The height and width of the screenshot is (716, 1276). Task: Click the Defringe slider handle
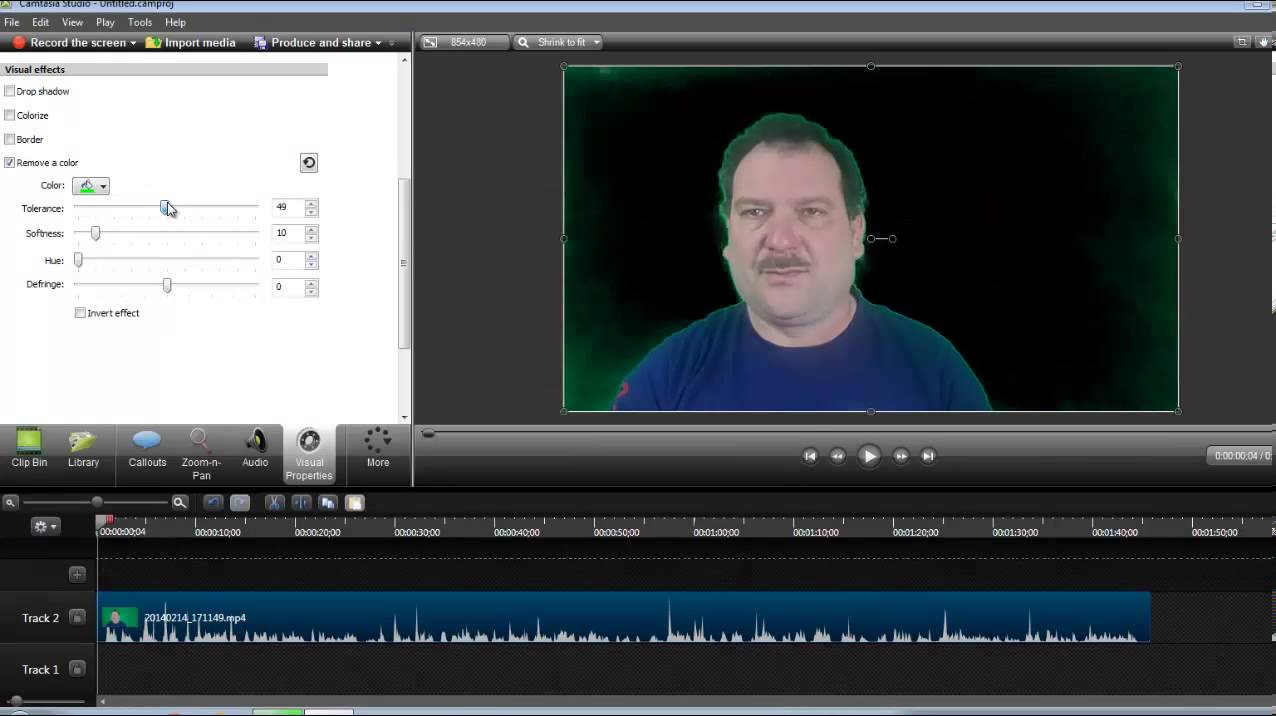coord(167,285)
